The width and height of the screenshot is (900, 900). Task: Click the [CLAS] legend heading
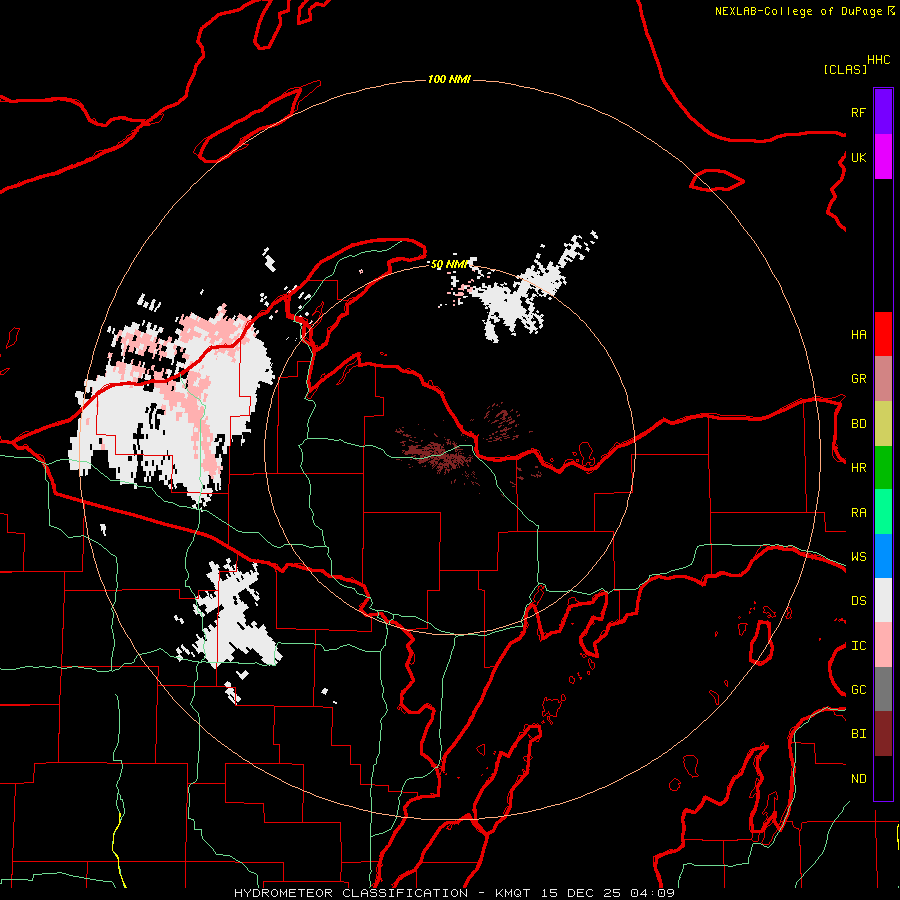845,69
